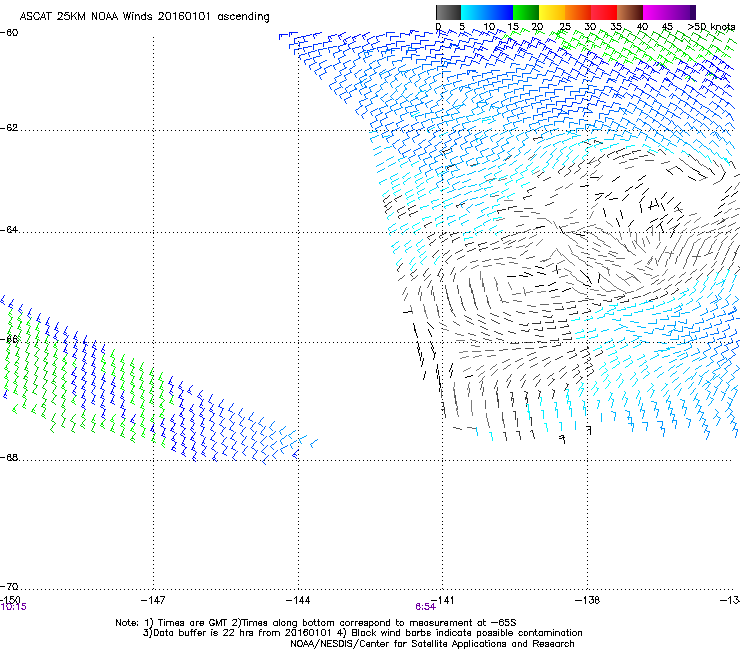The height and width of the screenshot is (650, 740).
Task: Click the yellow 20-25 knots color bar segment
Action: click(552, 12)
